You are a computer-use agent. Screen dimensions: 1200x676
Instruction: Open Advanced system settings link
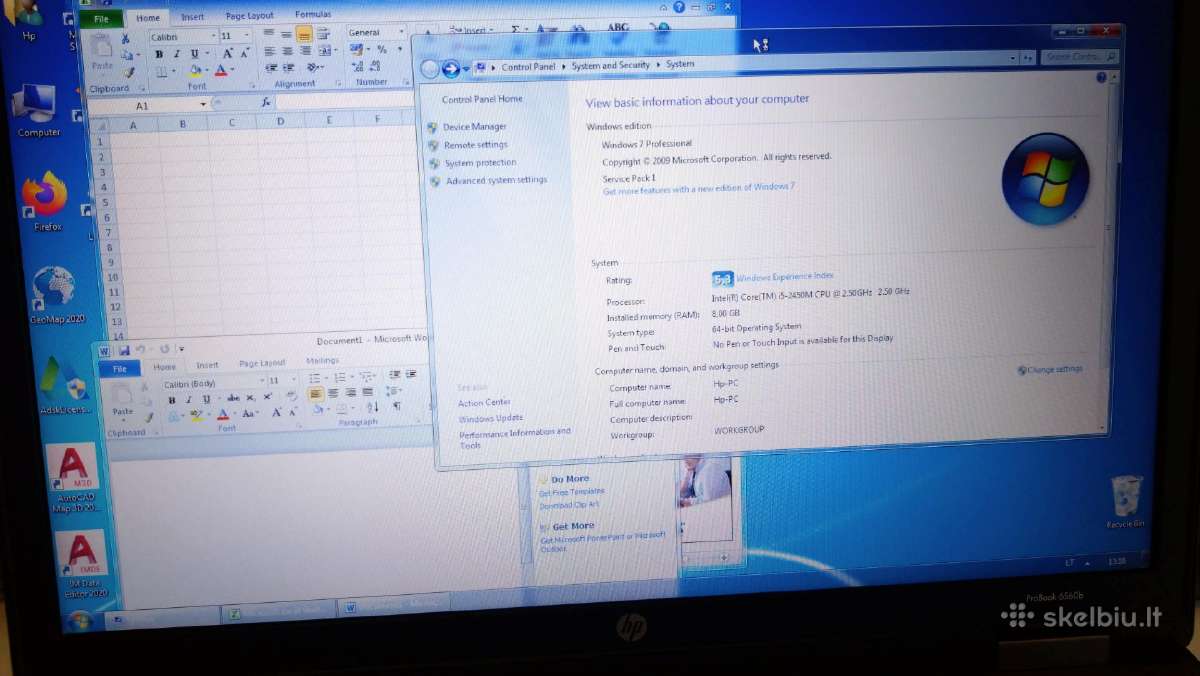[497, 181]
